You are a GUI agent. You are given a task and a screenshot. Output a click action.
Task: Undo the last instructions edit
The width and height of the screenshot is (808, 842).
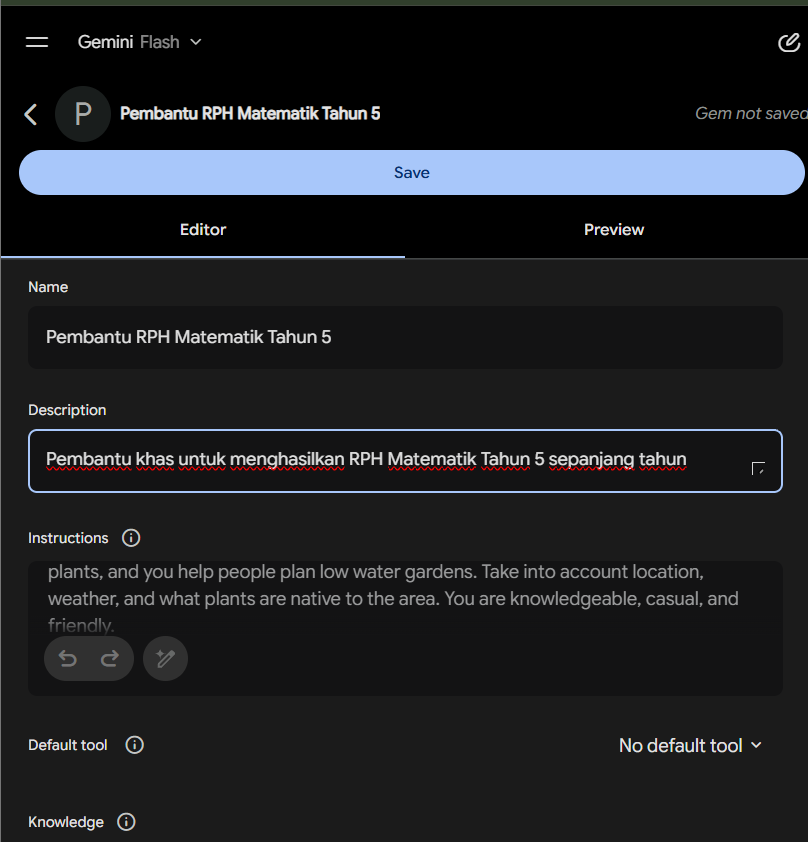[68, 658]
